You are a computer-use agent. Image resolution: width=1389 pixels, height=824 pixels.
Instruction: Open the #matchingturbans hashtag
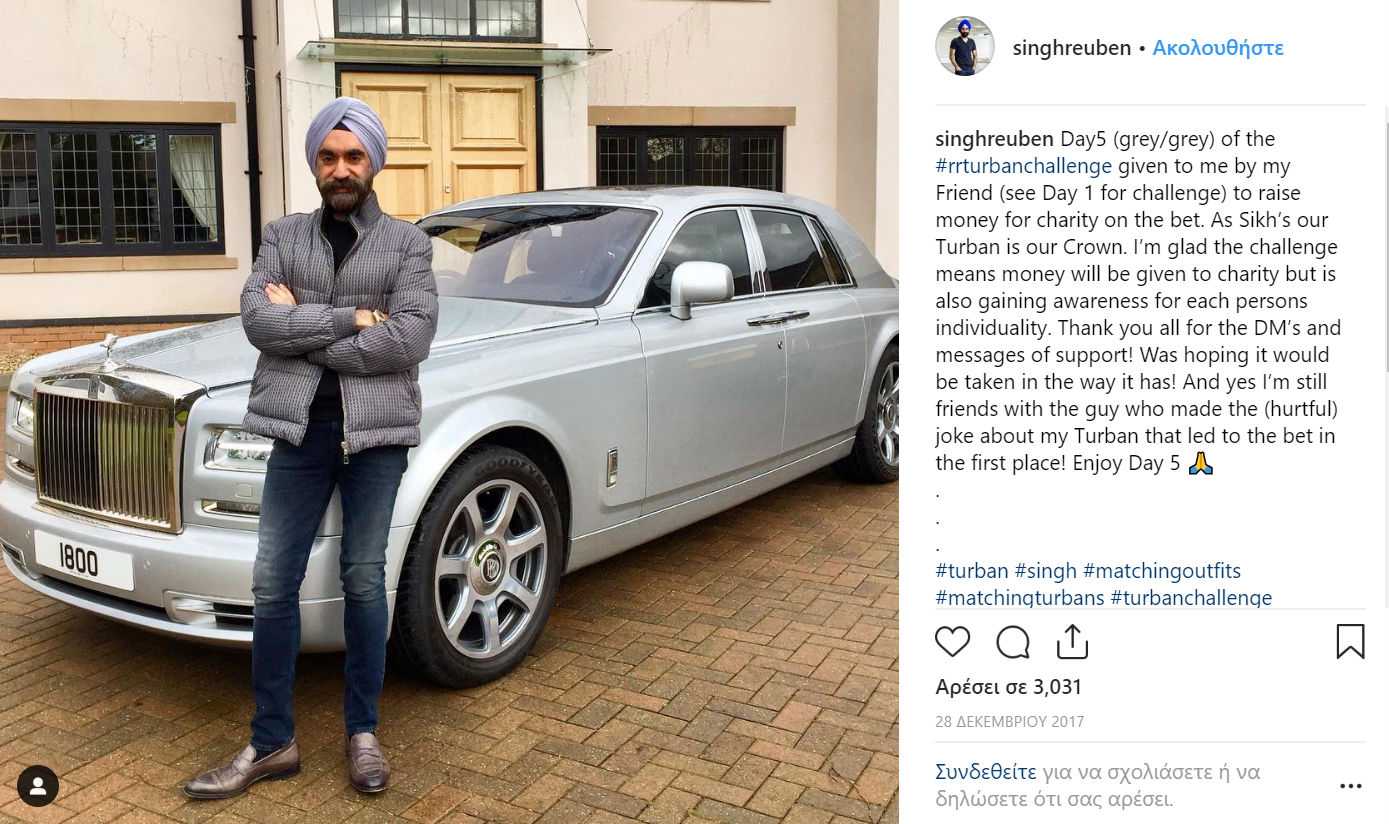pyautogui.click(x=1020, y=598)
